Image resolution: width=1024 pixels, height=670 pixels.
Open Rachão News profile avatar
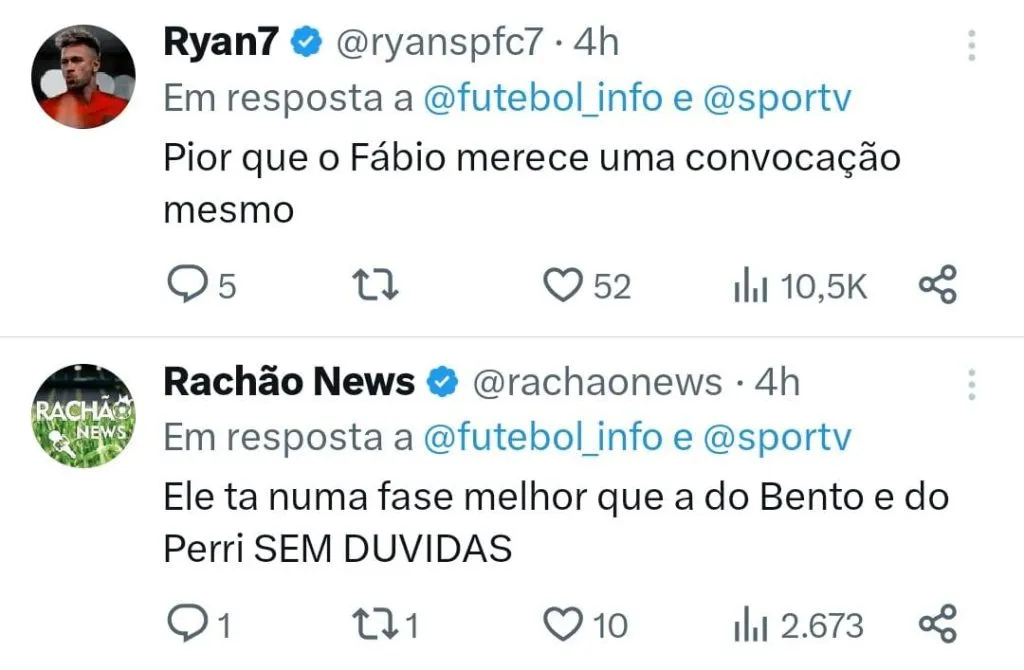coord(83,416)
